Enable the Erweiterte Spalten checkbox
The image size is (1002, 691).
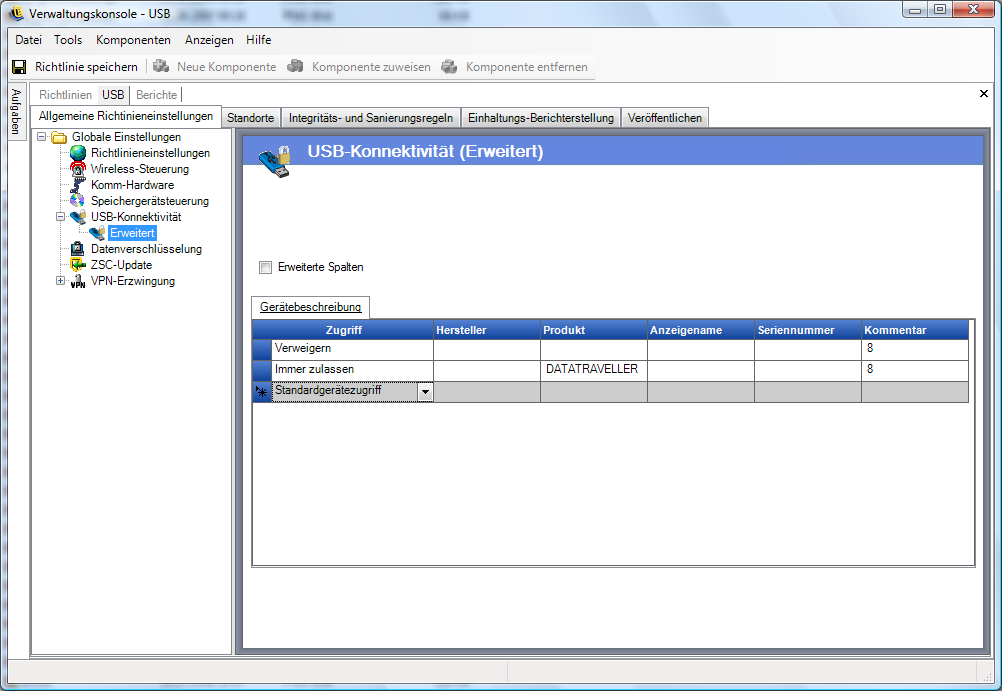coord(266,267)
